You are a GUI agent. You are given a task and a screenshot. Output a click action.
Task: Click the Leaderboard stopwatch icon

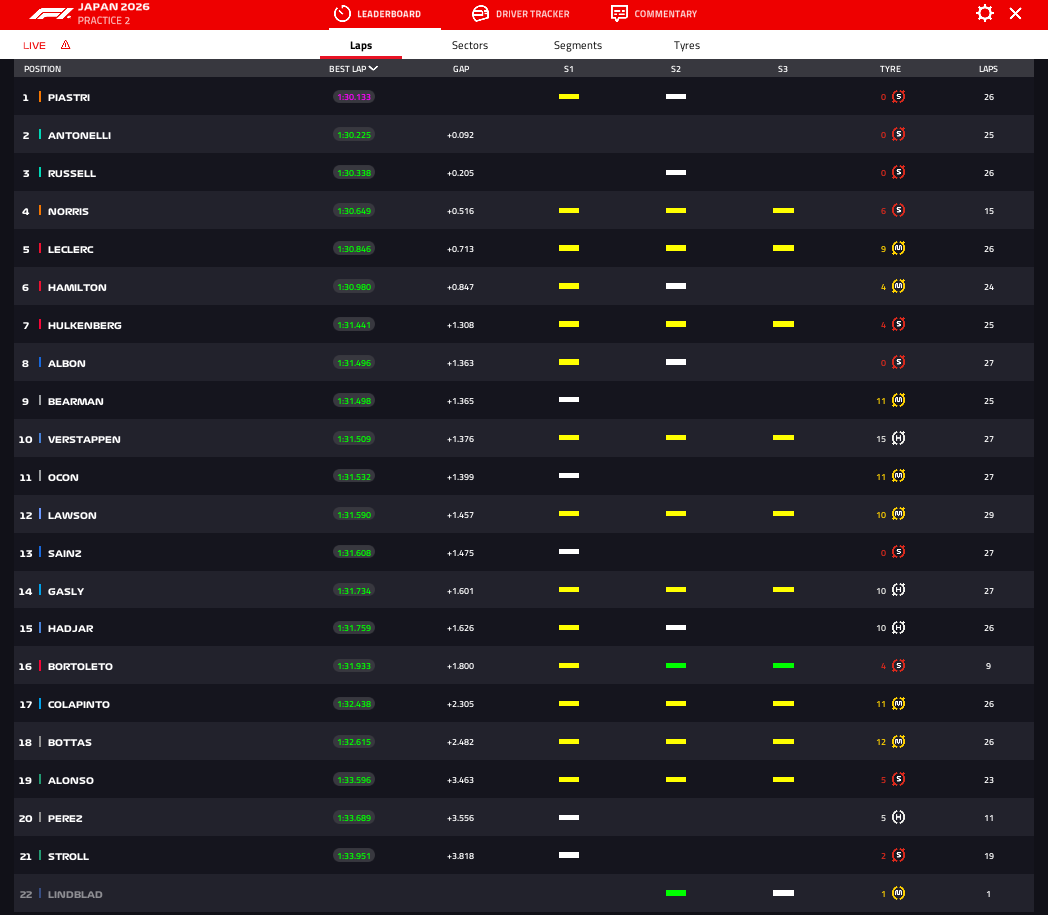[x=342, y=13]
